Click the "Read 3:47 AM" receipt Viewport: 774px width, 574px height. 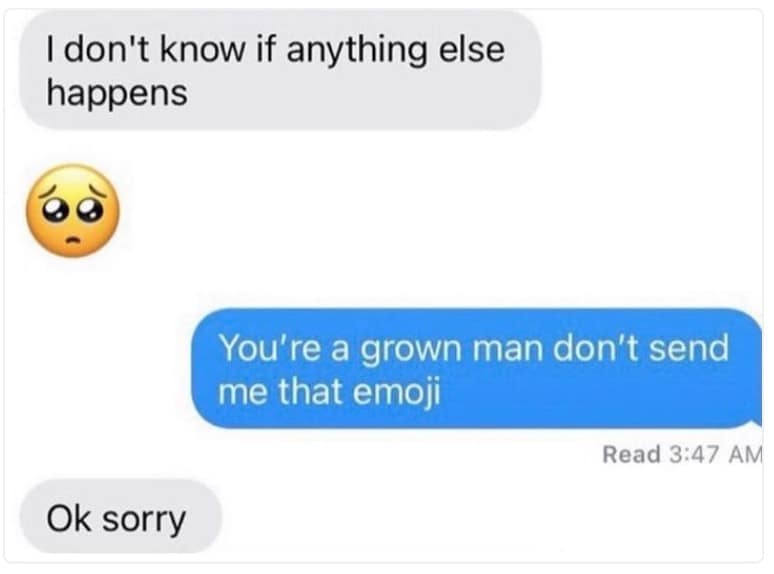click(x=683, y=454)
